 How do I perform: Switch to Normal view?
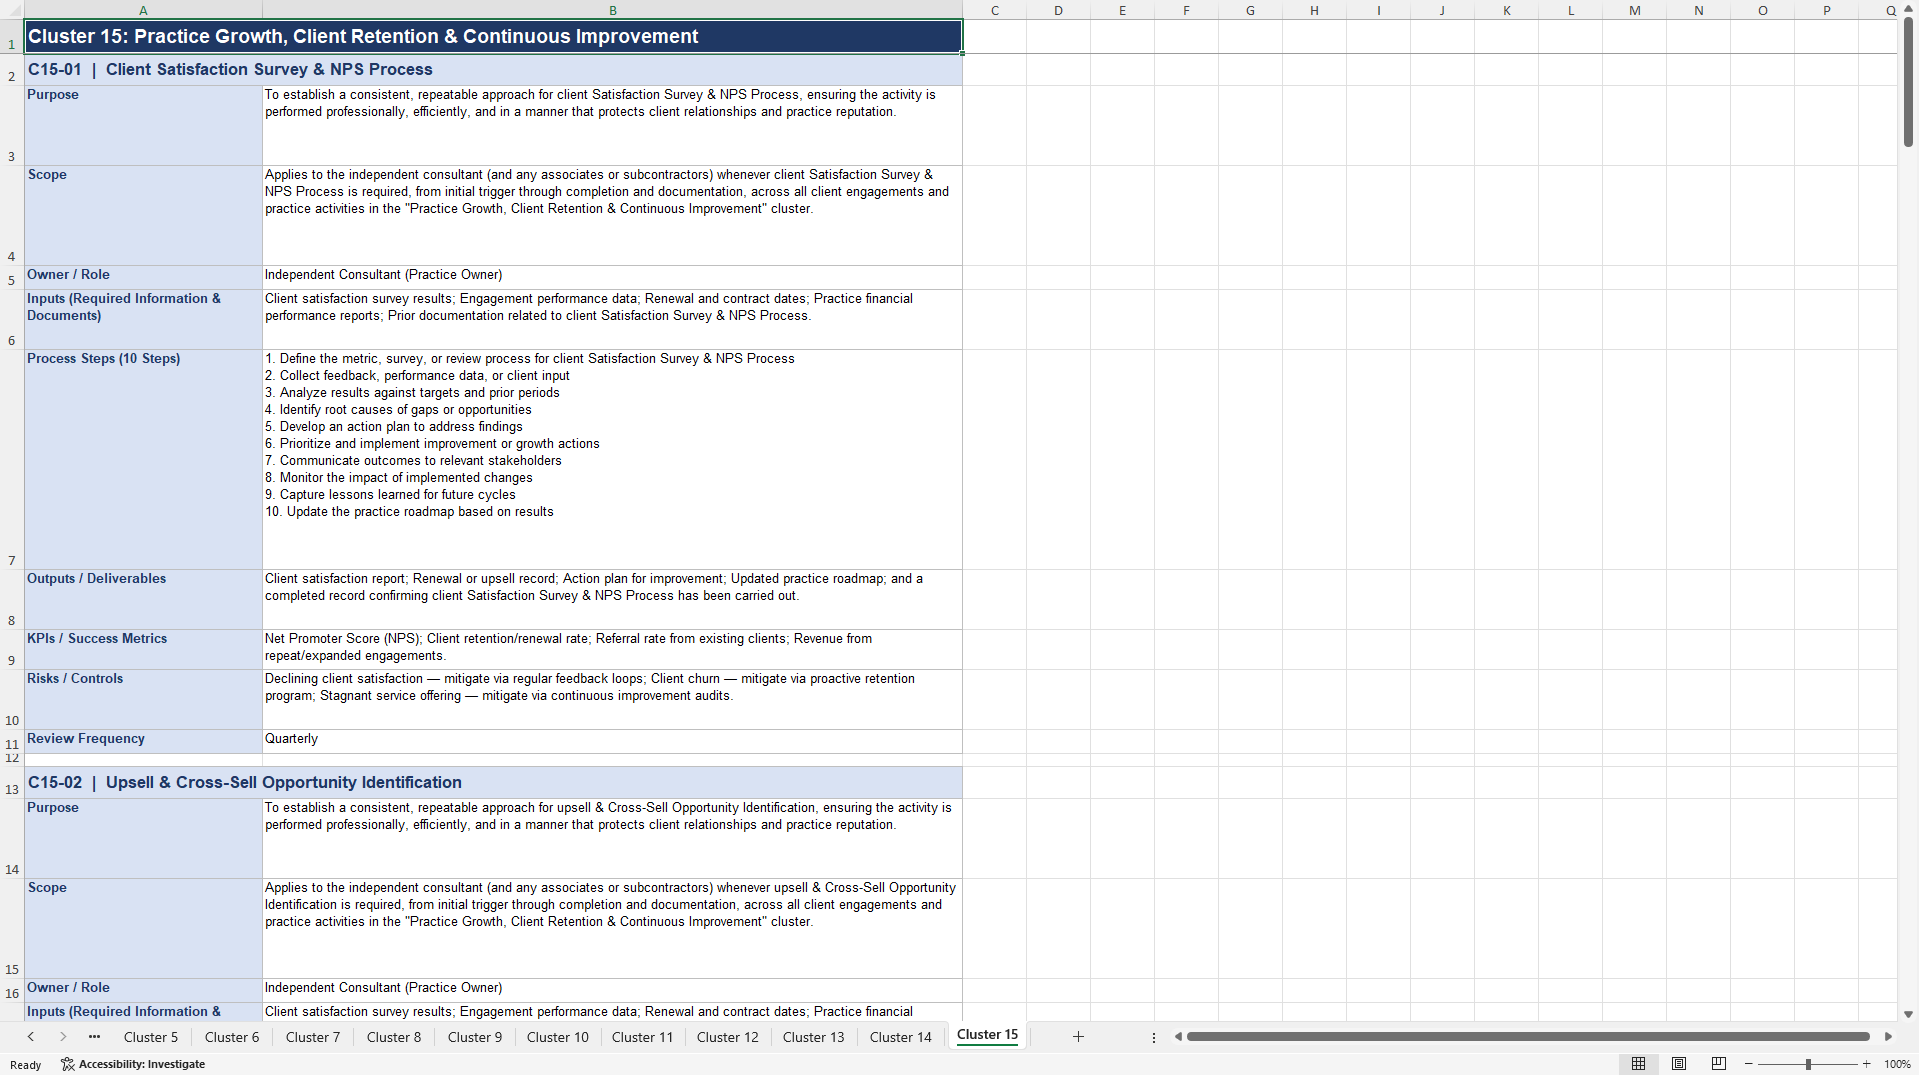pyautogui.click(x=1638, y=1064)
